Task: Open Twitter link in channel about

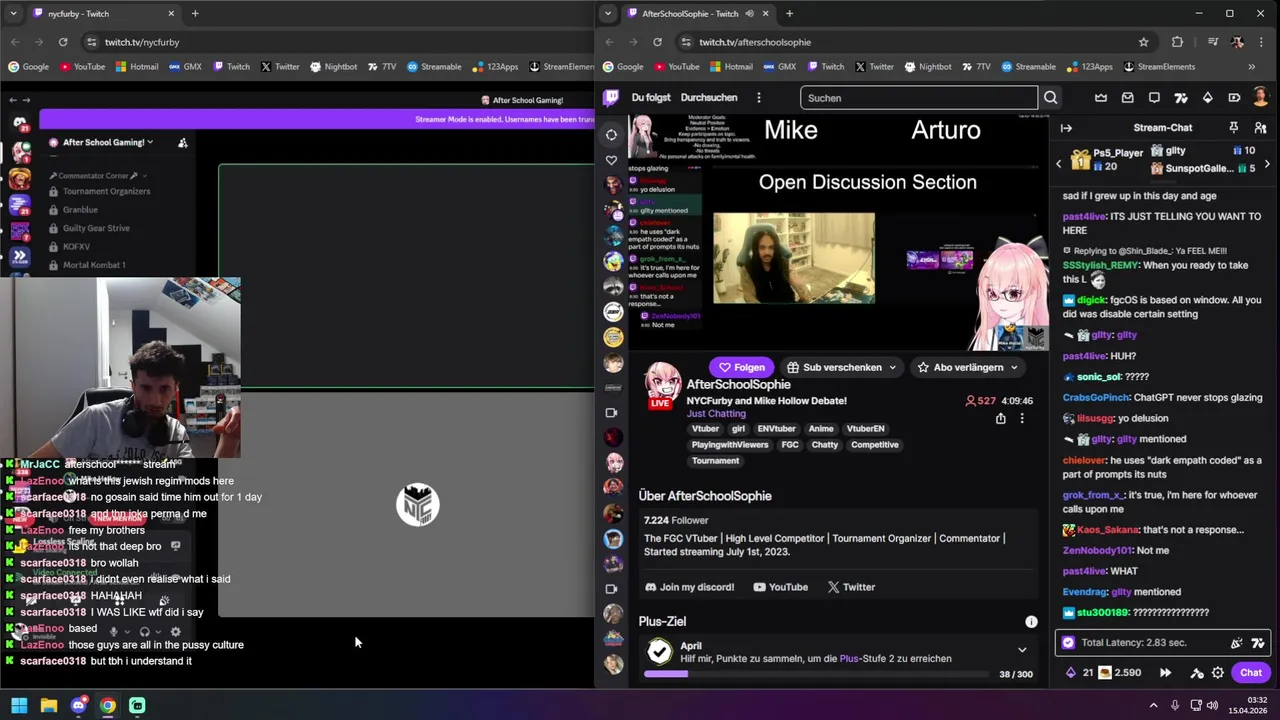Action: tap(851, 587)
